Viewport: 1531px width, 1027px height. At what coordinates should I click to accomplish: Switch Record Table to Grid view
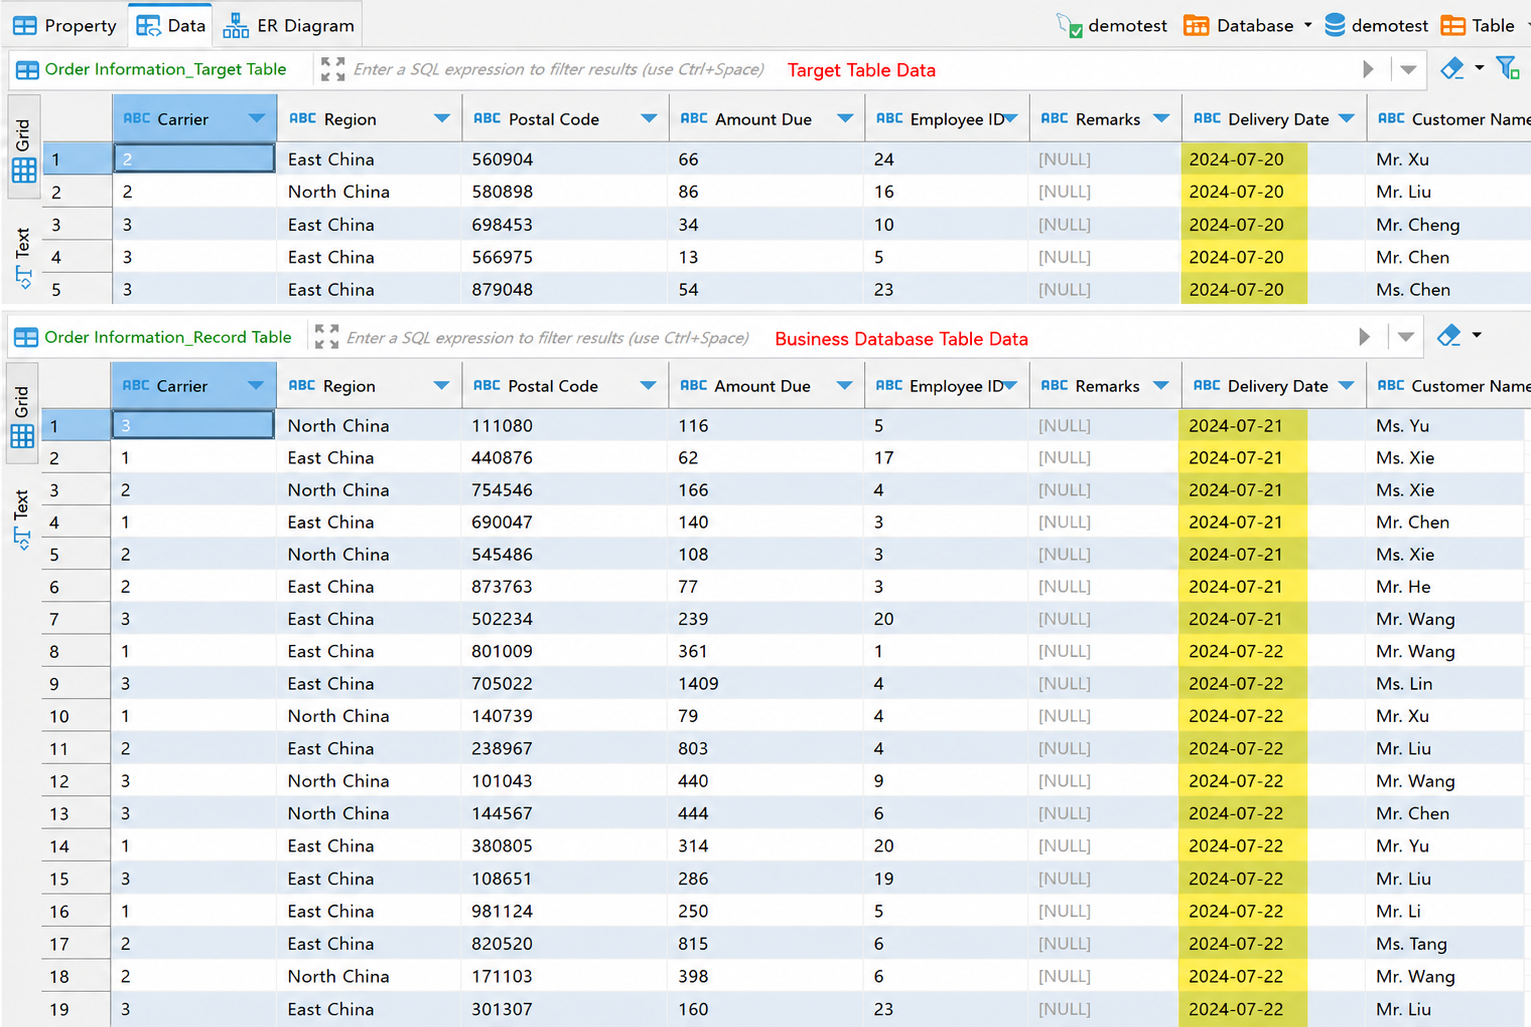22,415
